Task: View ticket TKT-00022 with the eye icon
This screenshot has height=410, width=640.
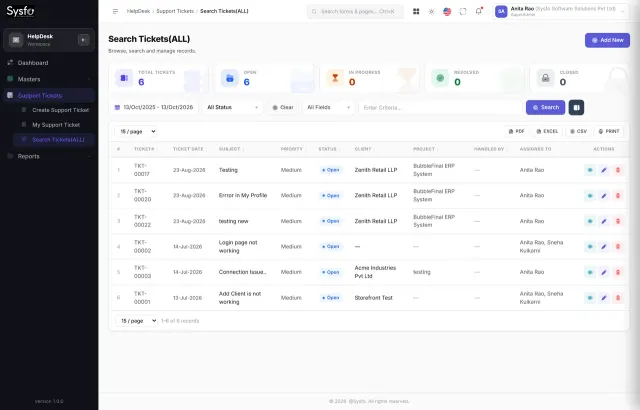Action: tap(590, 221)
